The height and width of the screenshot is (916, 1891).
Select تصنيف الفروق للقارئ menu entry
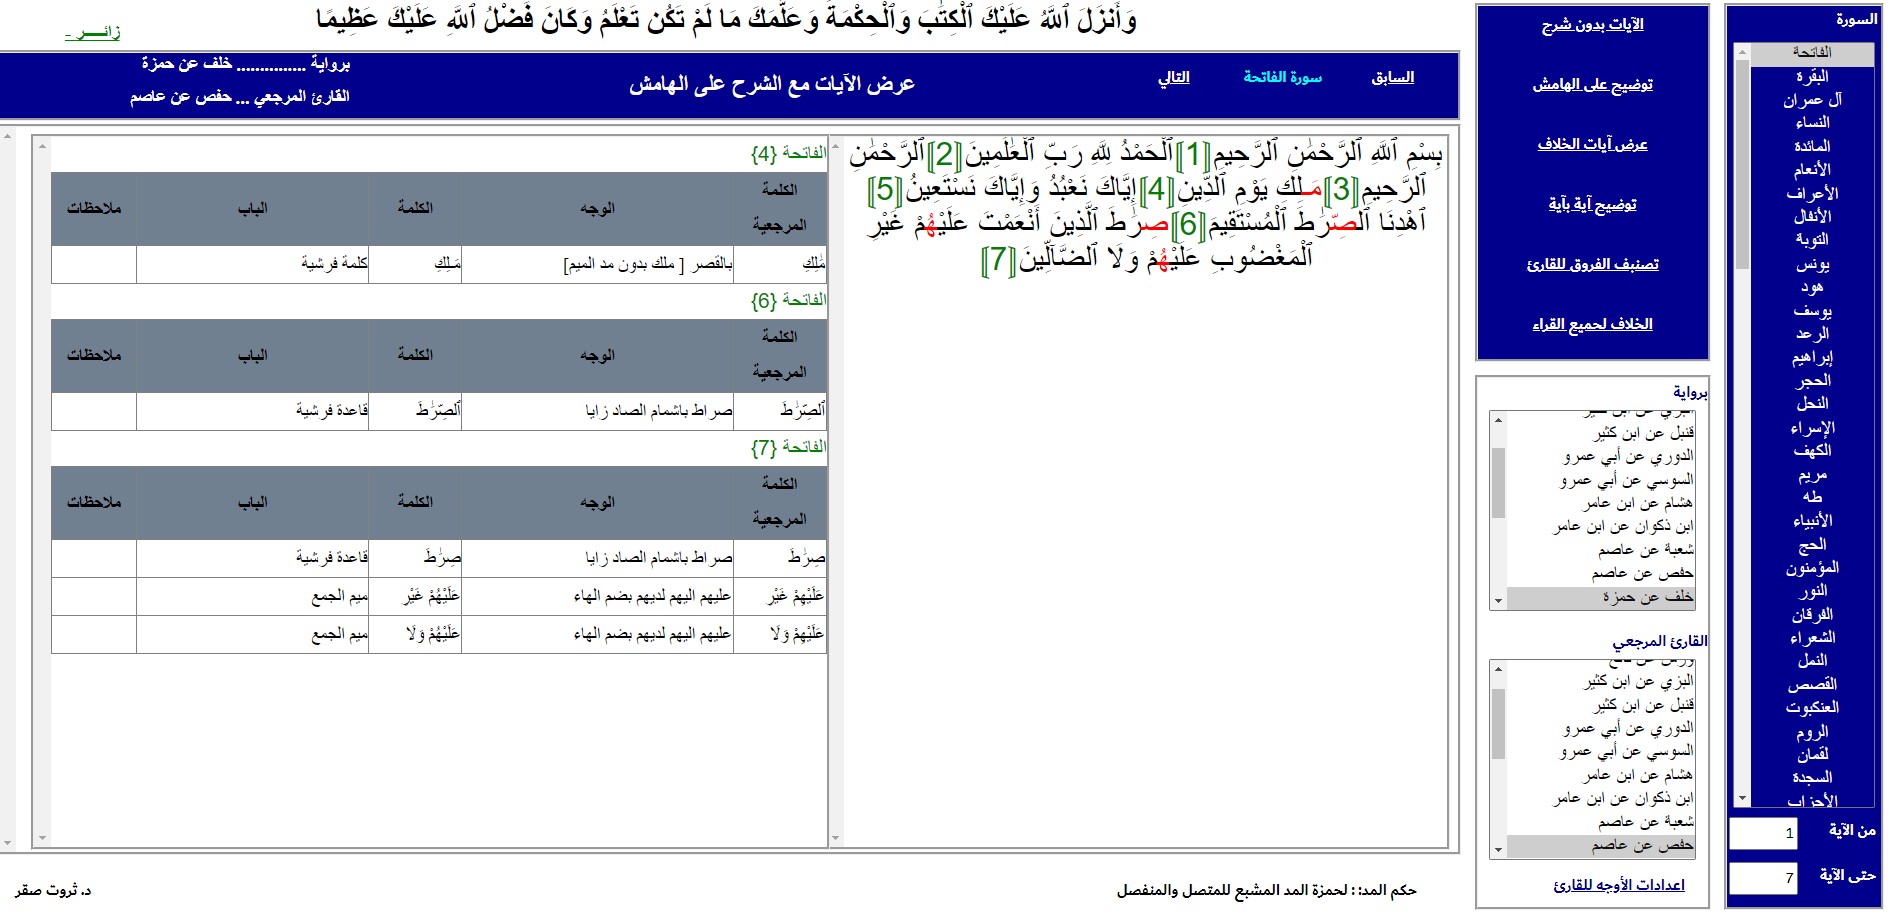pyautogui.click(x=1592, y=265)
